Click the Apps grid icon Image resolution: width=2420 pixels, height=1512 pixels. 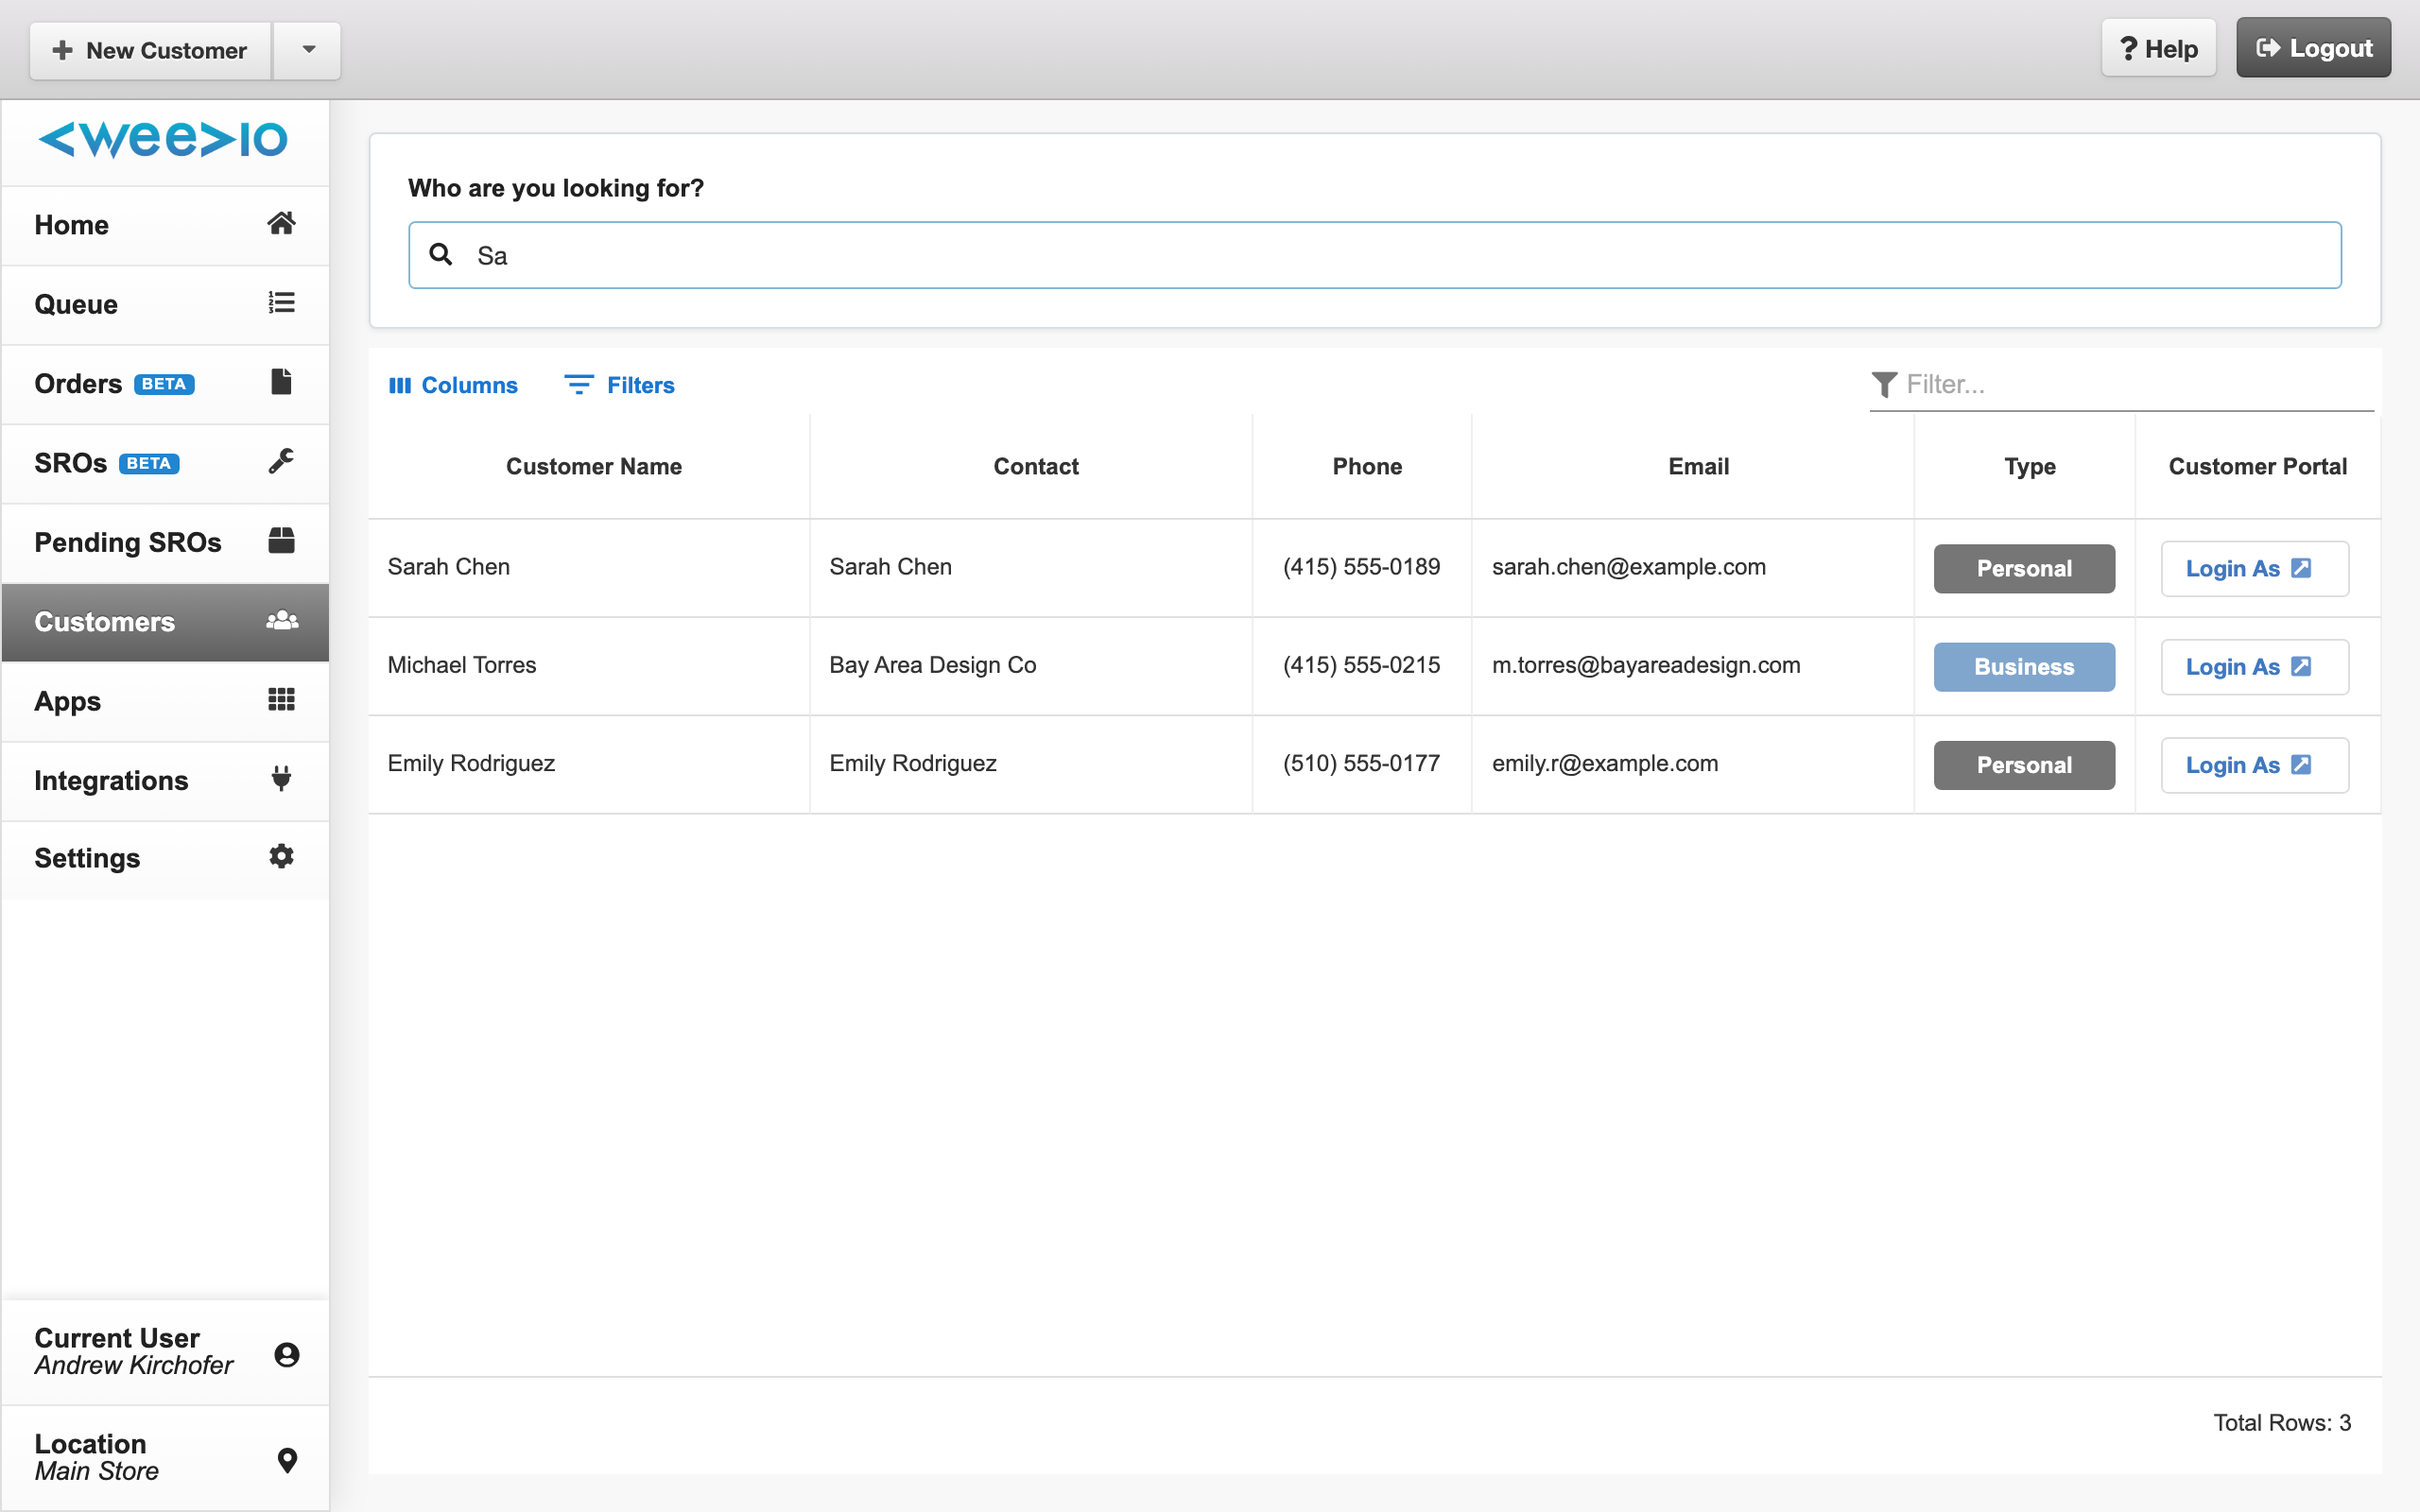click(x=281, y=699)
